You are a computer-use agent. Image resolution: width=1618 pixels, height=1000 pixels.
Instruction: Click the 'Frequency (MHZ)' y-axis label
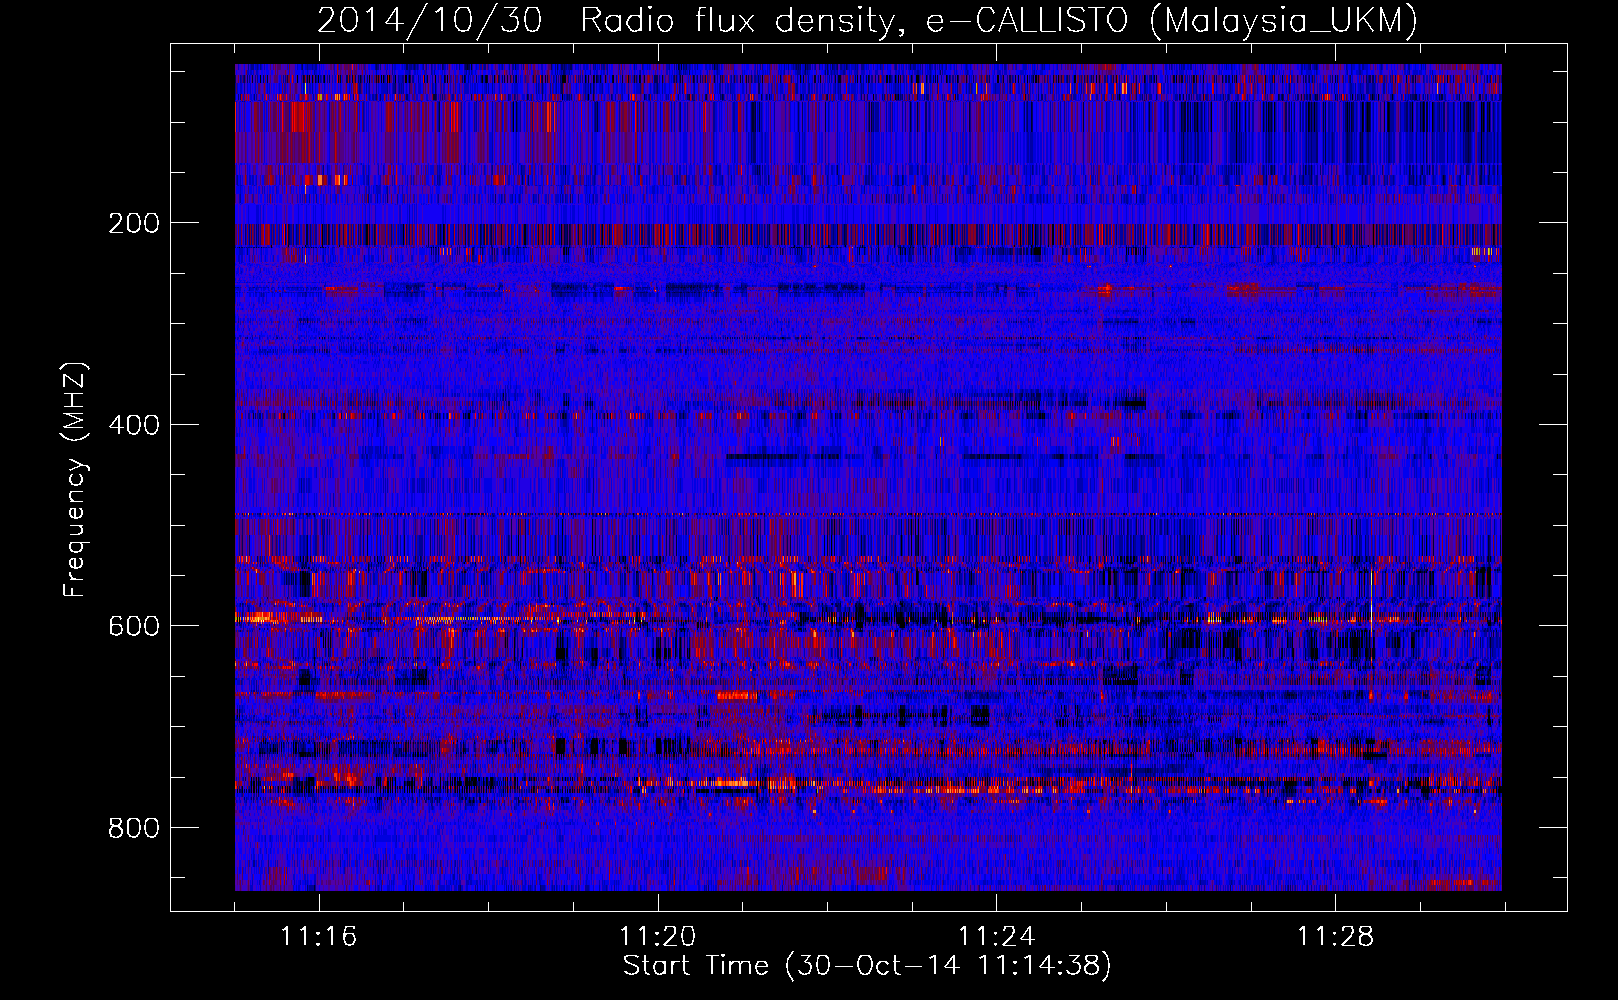pyautogui.click(x=75, y=480)
